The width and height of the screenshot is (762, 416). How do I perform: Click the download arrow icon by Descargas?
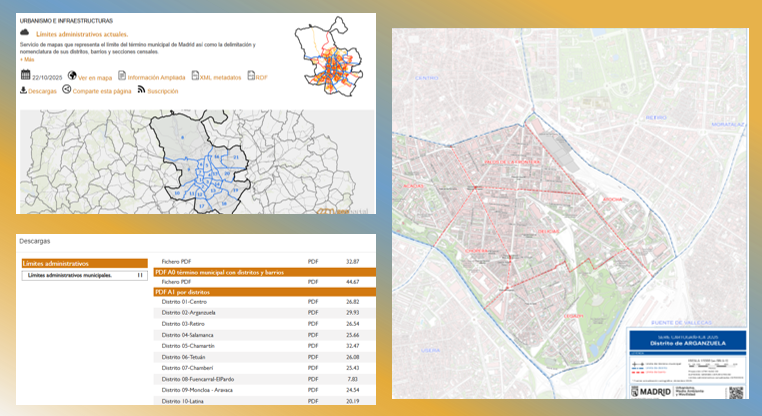[x=23, y=90]
